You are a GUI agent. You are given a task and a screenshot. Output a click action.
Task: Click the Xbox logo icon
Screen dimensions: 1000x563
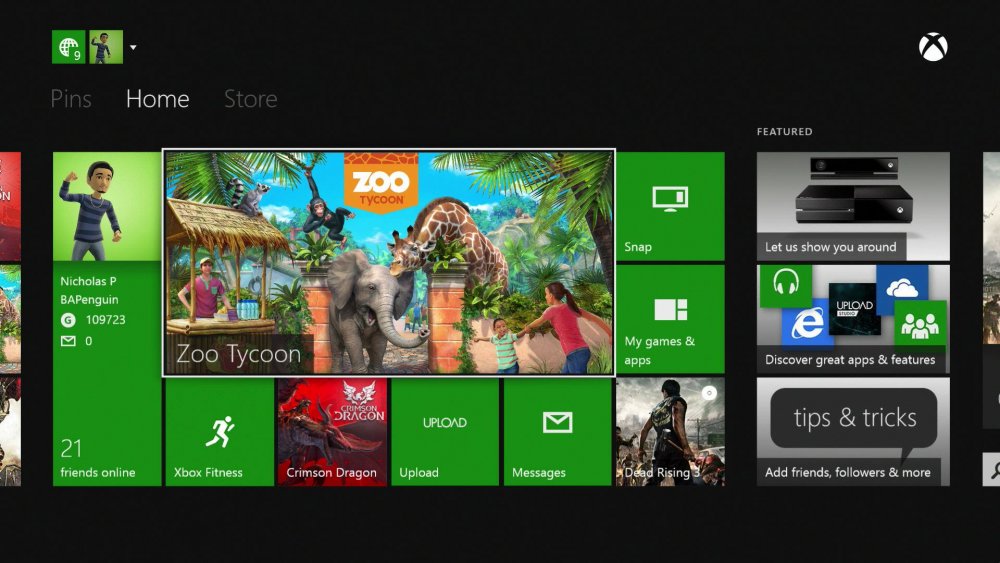pos(933,47)
